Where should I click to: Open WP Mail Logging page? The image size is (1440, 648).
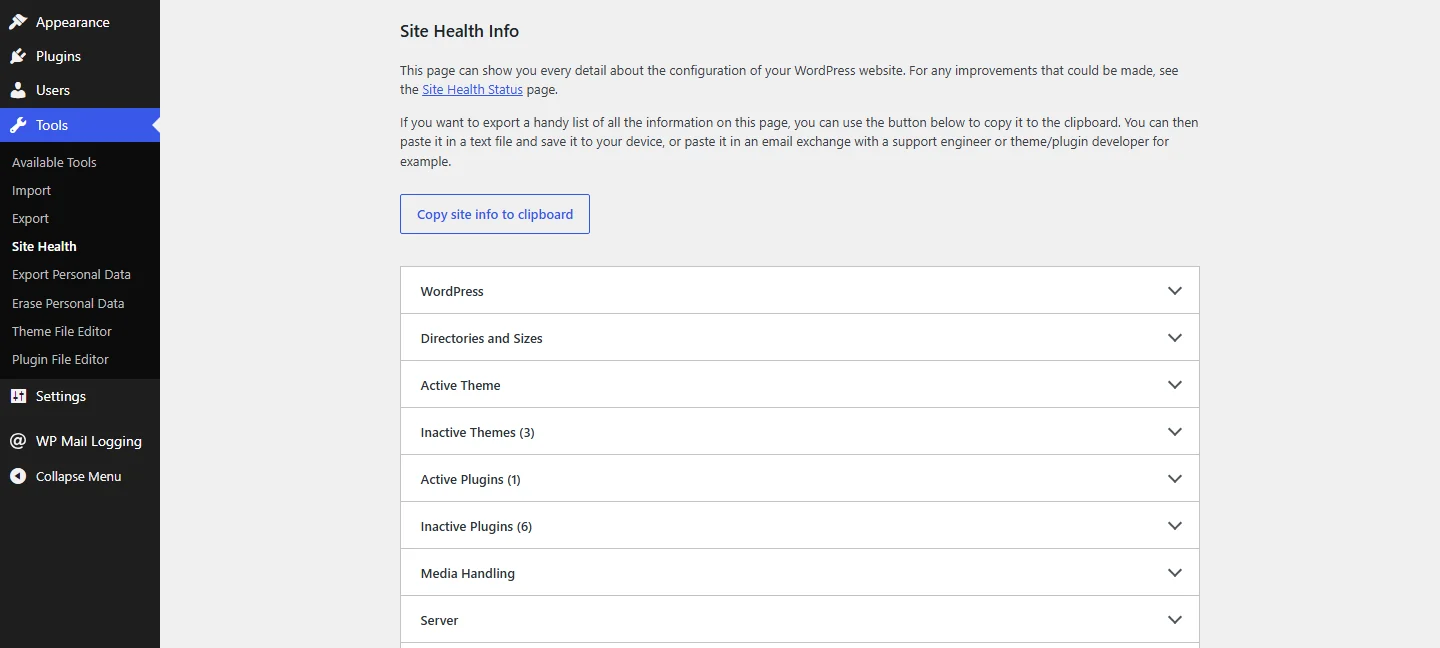tap(80, 441)
